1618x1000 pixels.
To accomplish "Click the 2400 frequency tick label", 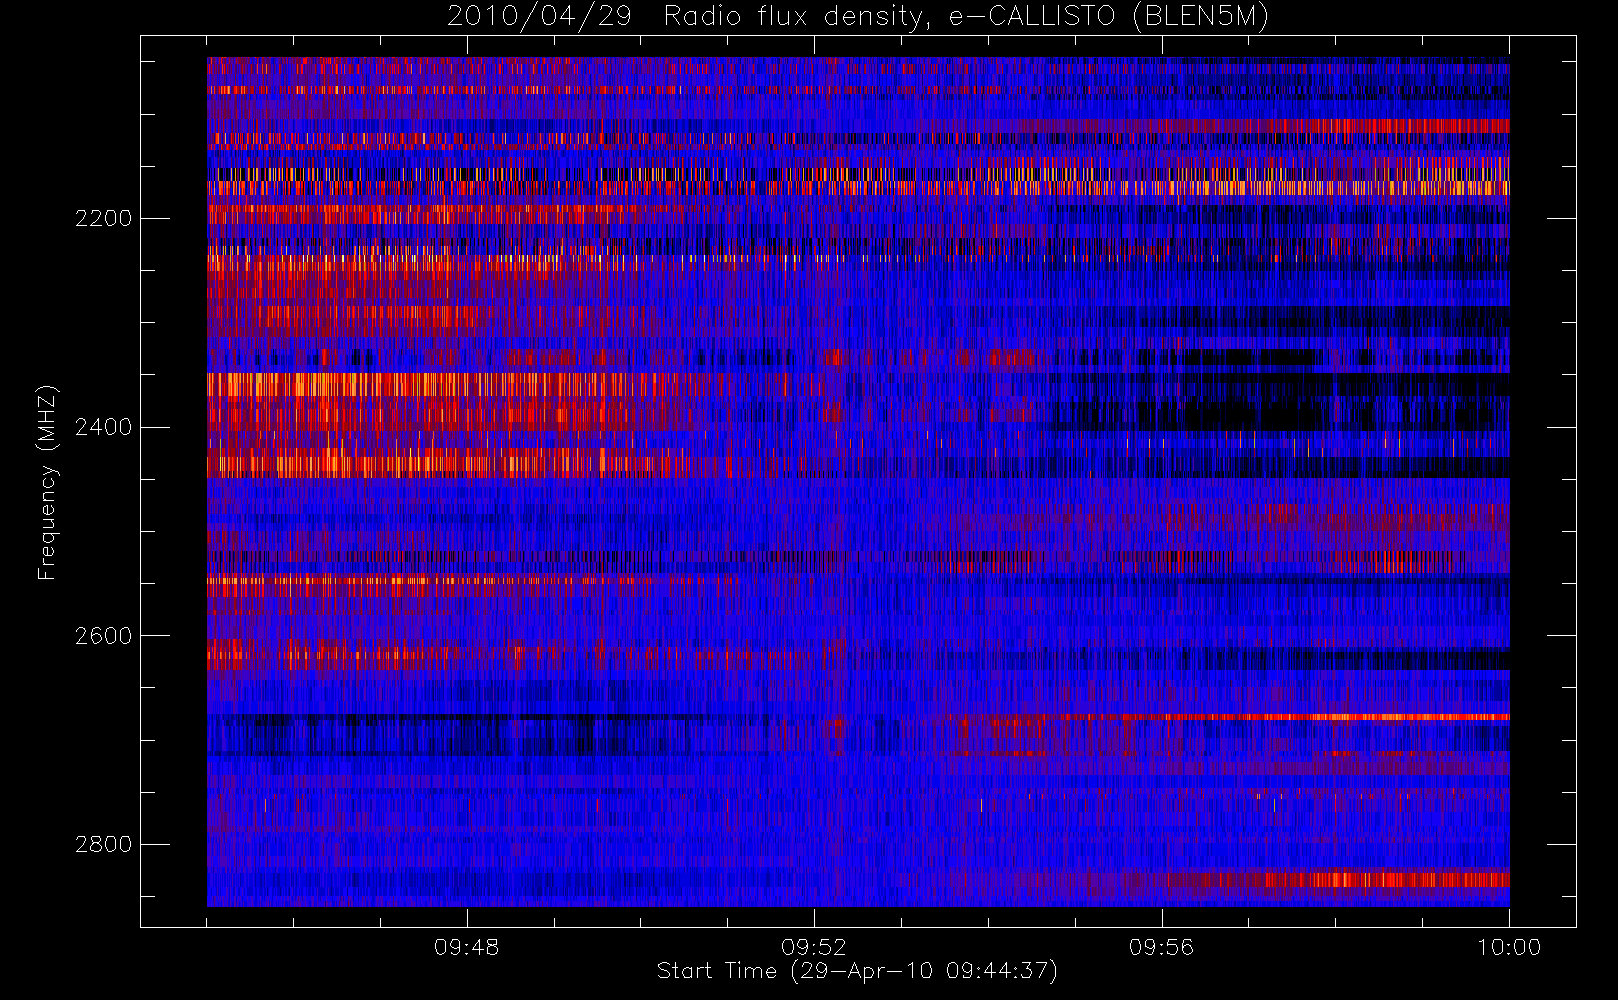I will point(103,428).
